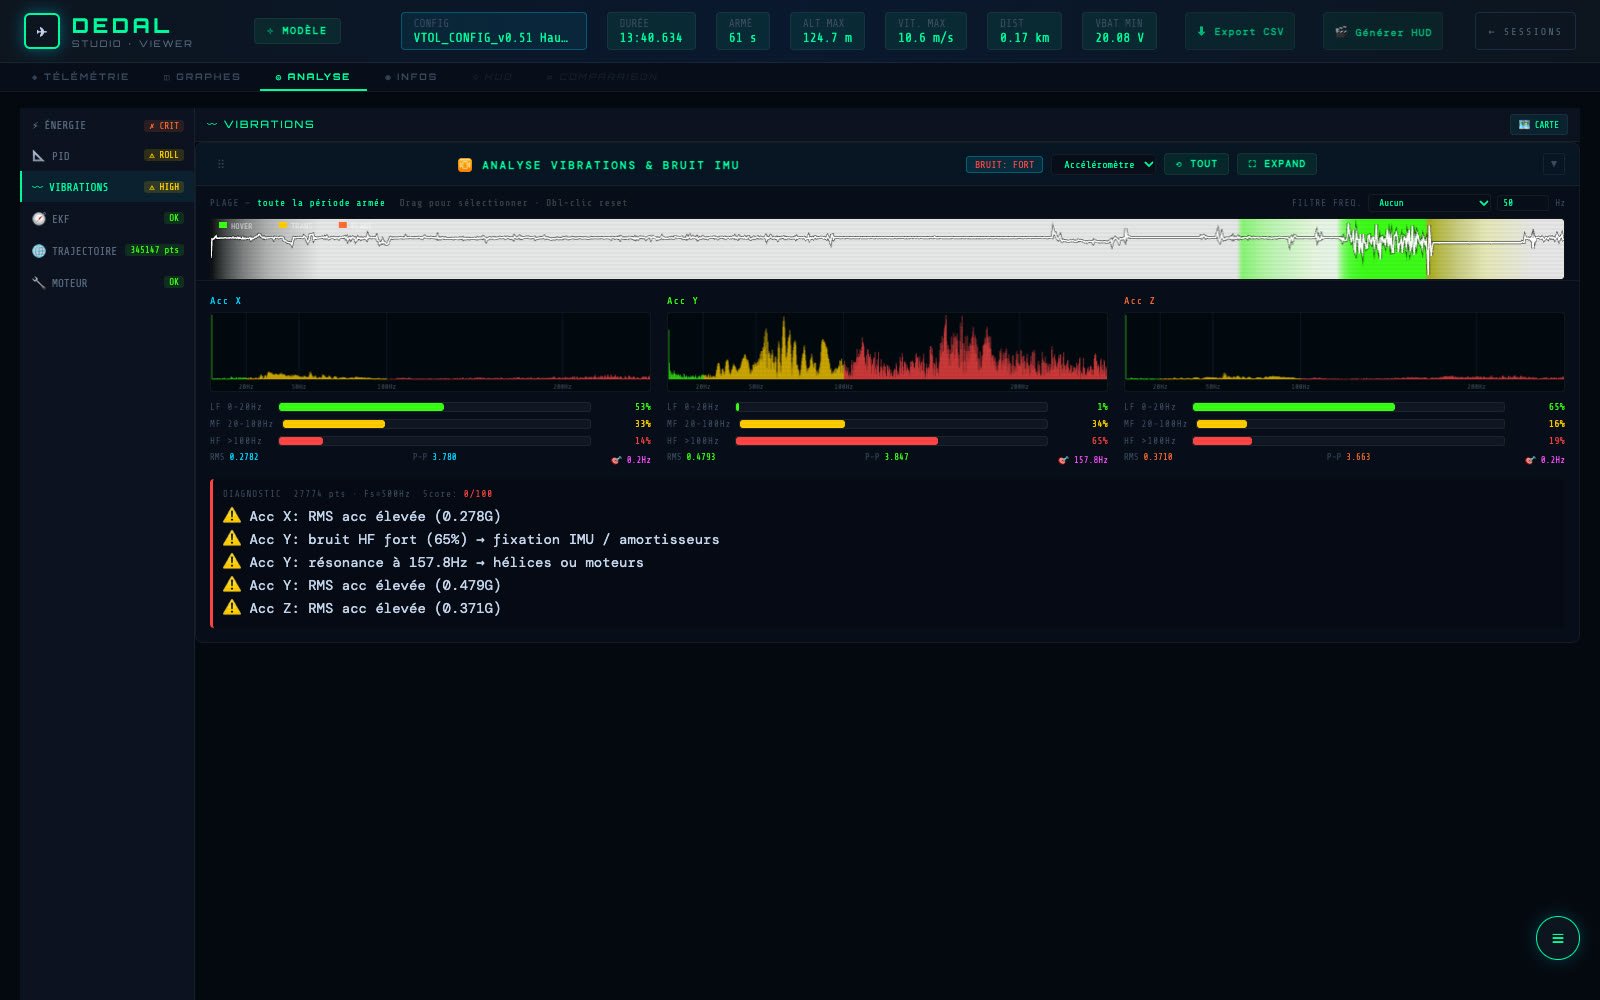Click the EXPAND button
The width and height of the screenshot is (1600, 1000).
1277,164
